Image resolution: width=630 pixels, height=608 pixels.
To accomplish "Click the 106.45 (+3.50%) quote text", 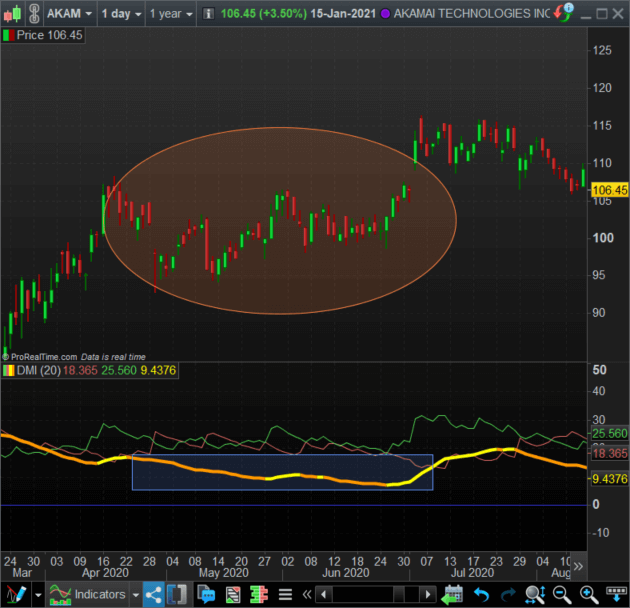I will coord(264,14).
